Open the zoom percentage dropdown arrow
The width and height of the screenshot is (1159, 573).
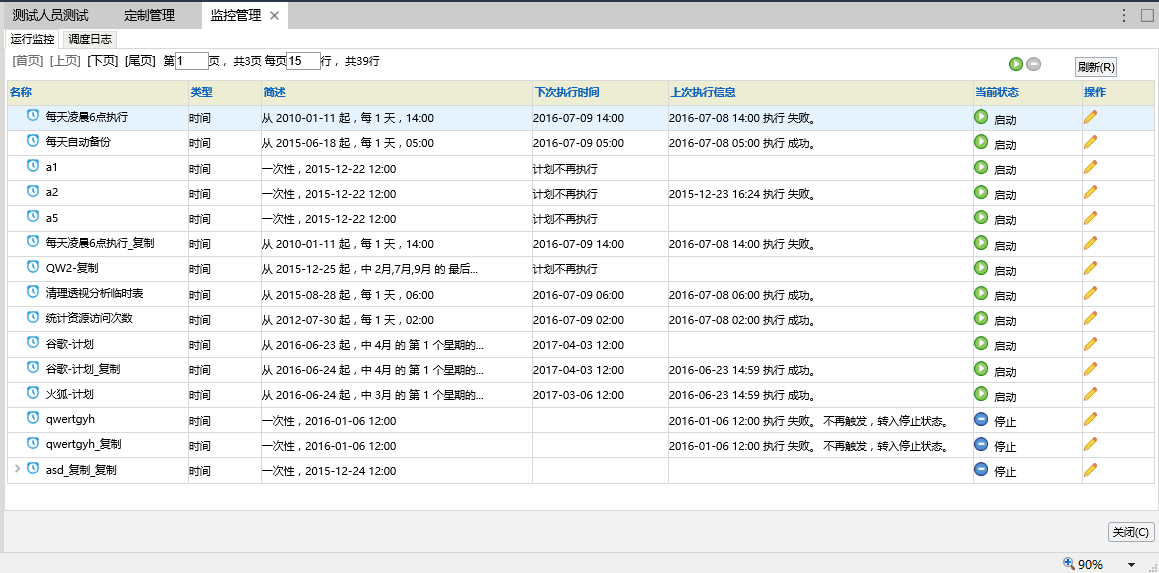click(x=1131, y=564)
